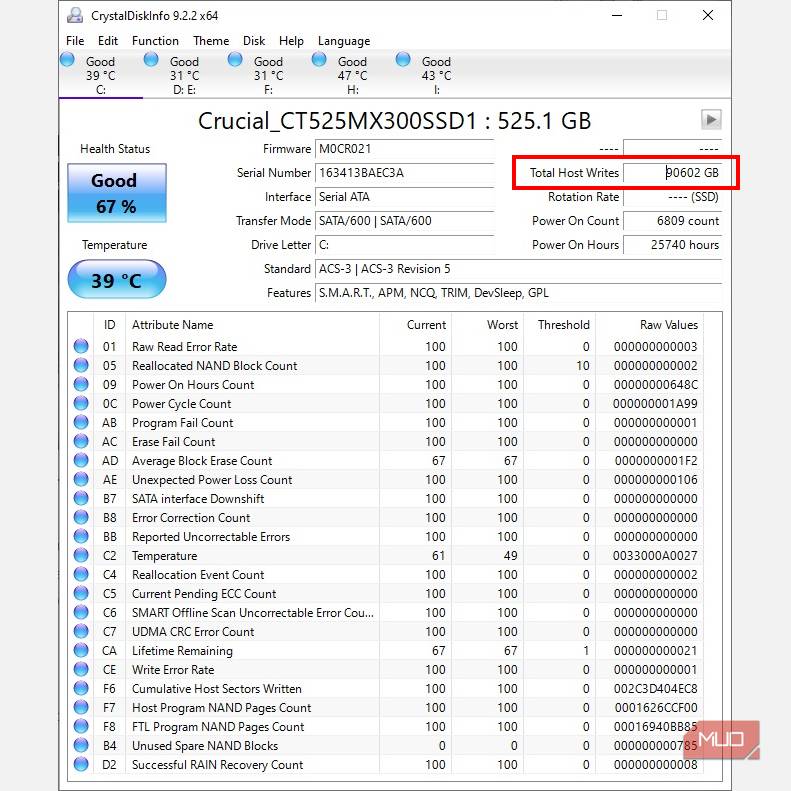Viewport: 791px width, 791px height.
Task: Click status icon for C2 Temperature row
Action: (81, 555)
